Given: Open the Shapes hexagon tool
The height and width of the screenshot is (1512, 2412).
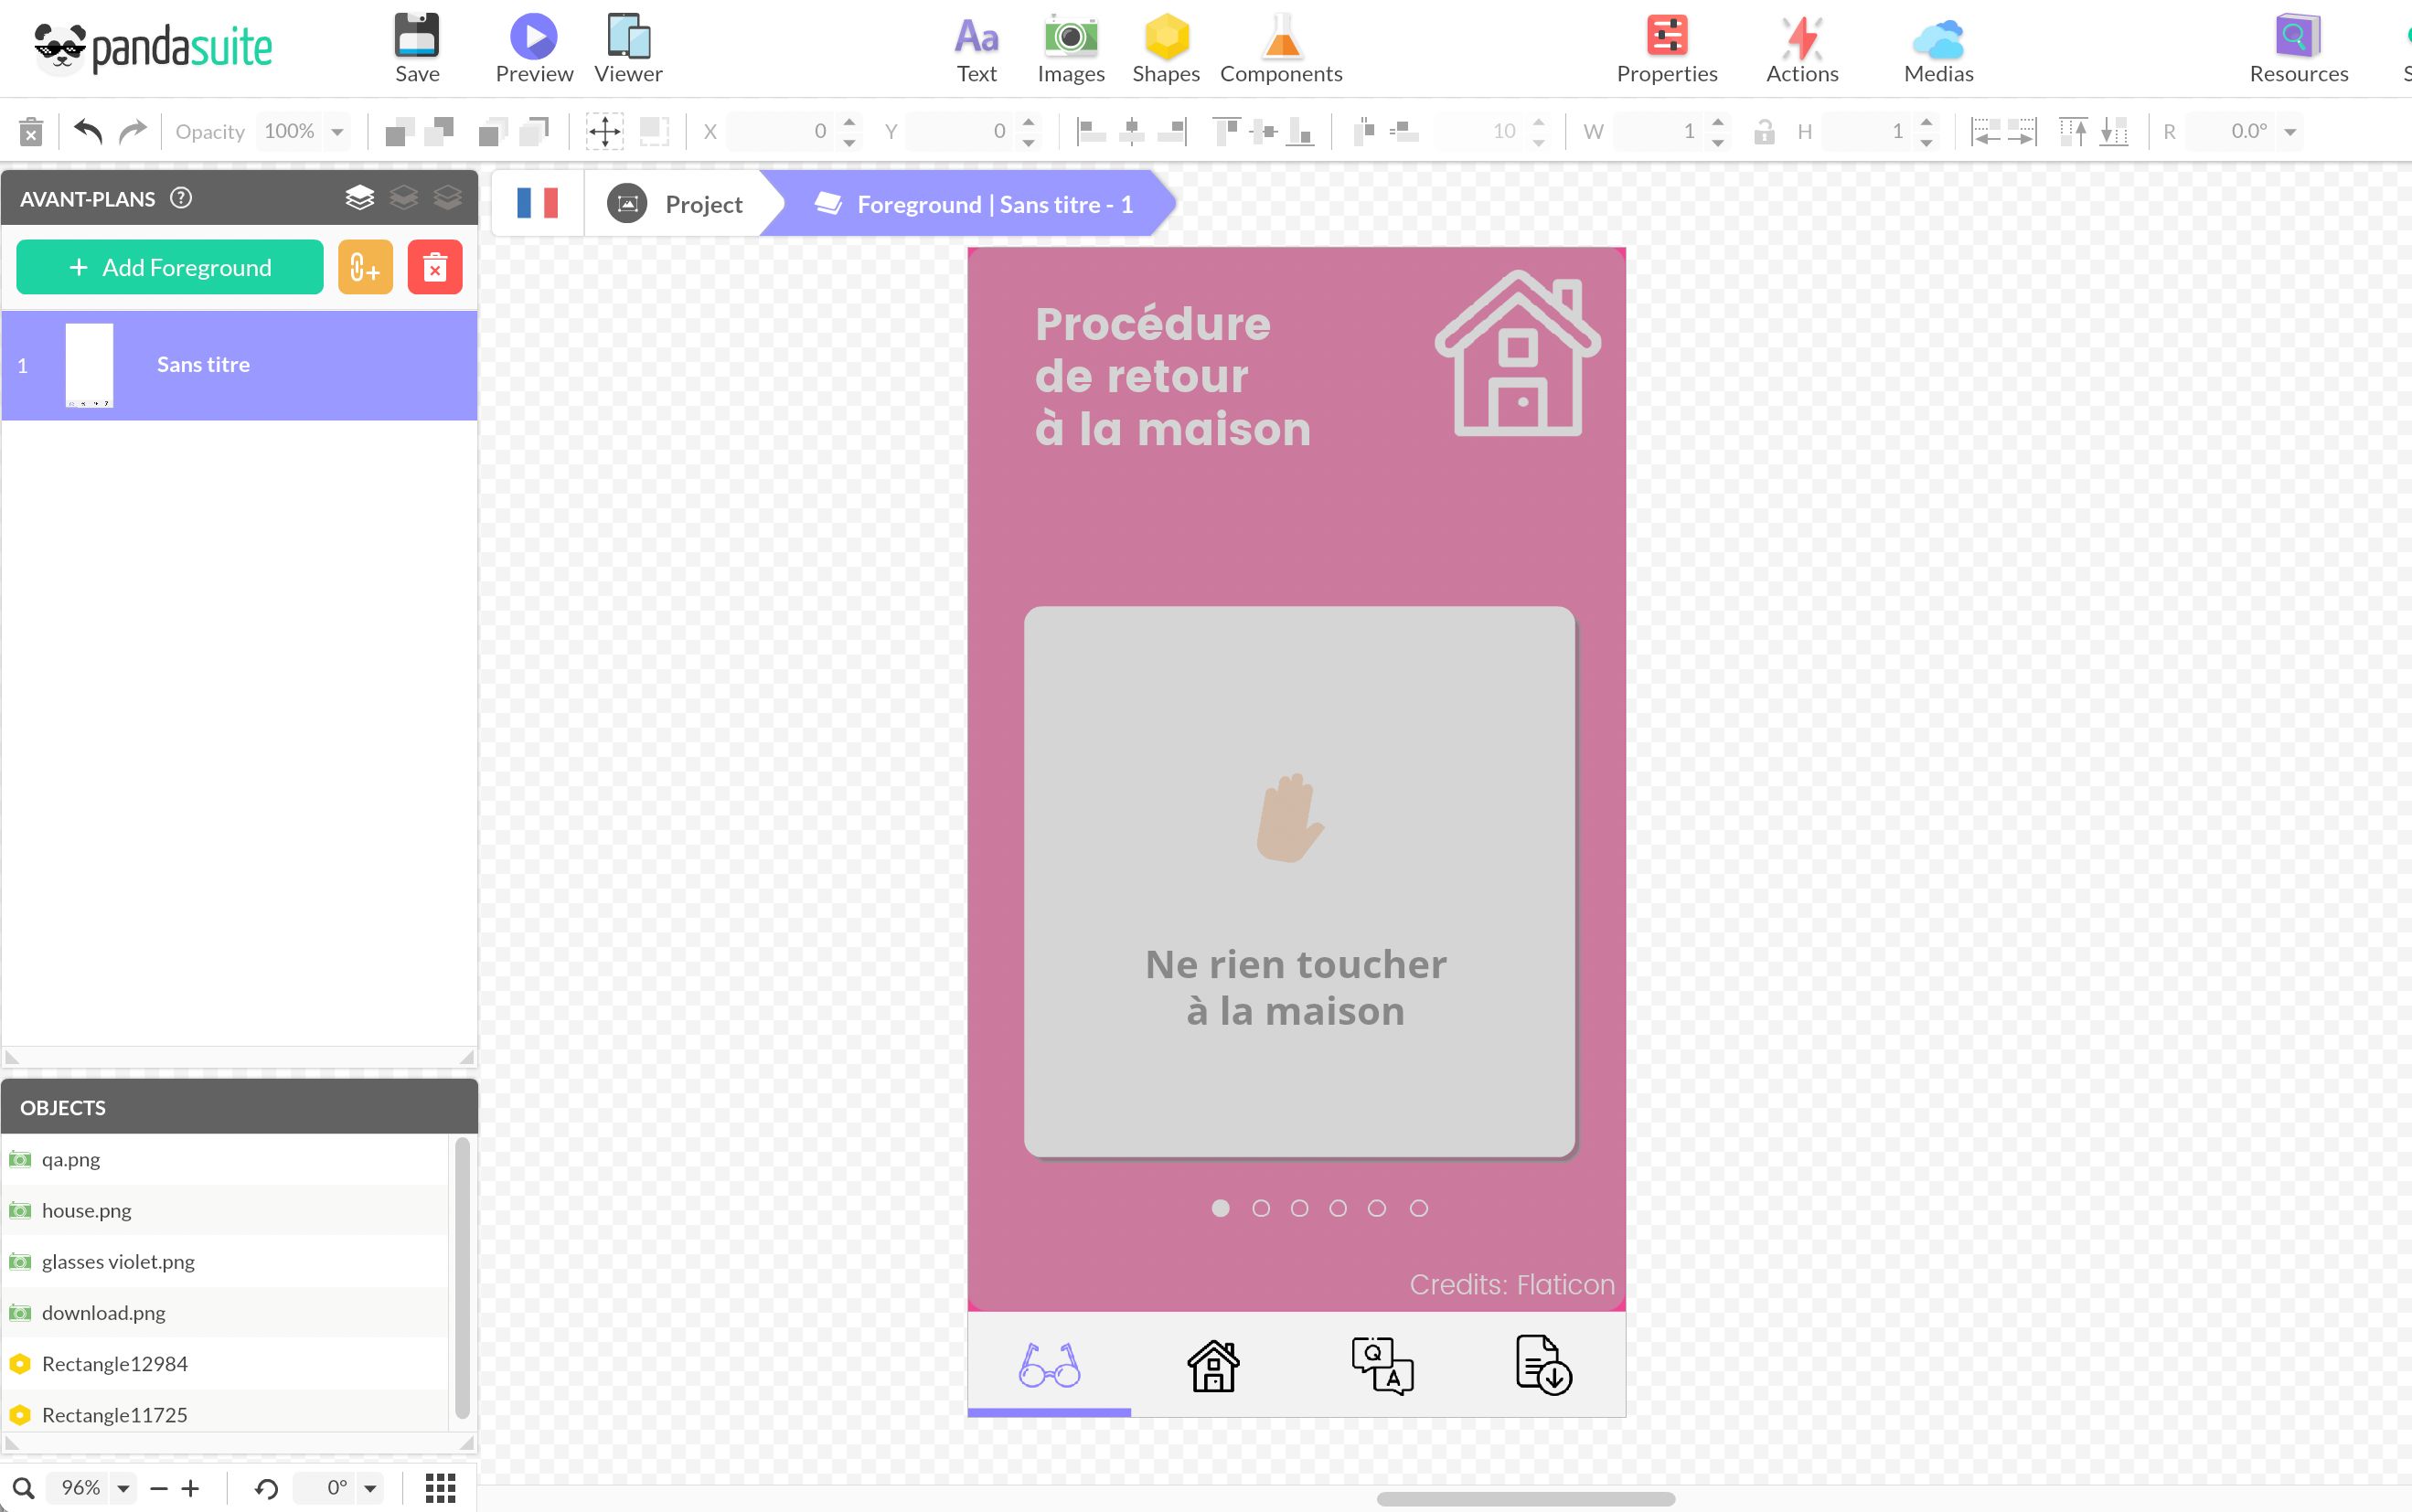Looking at the screenshot, I should click(1166, 38).
